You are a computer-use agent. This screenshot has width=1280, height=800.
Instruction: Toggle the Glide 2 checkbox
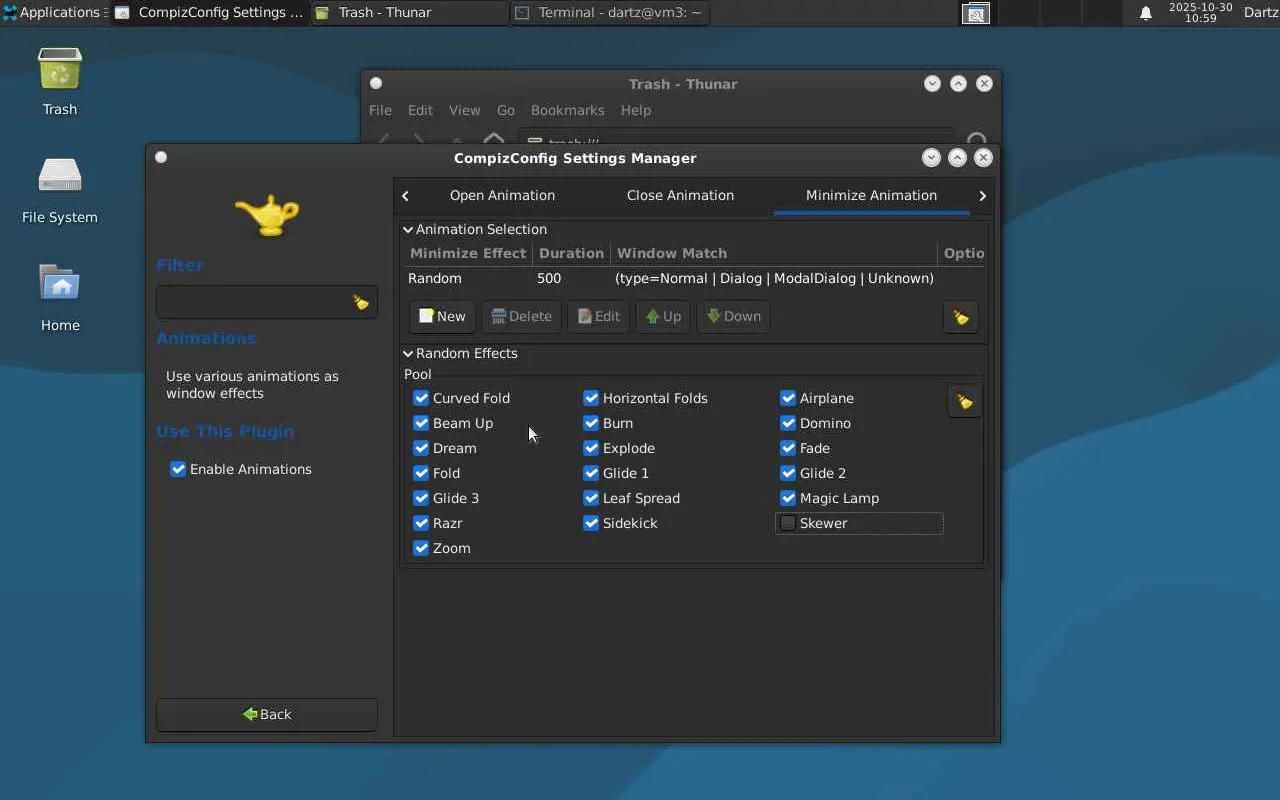(x=788, y=473)
